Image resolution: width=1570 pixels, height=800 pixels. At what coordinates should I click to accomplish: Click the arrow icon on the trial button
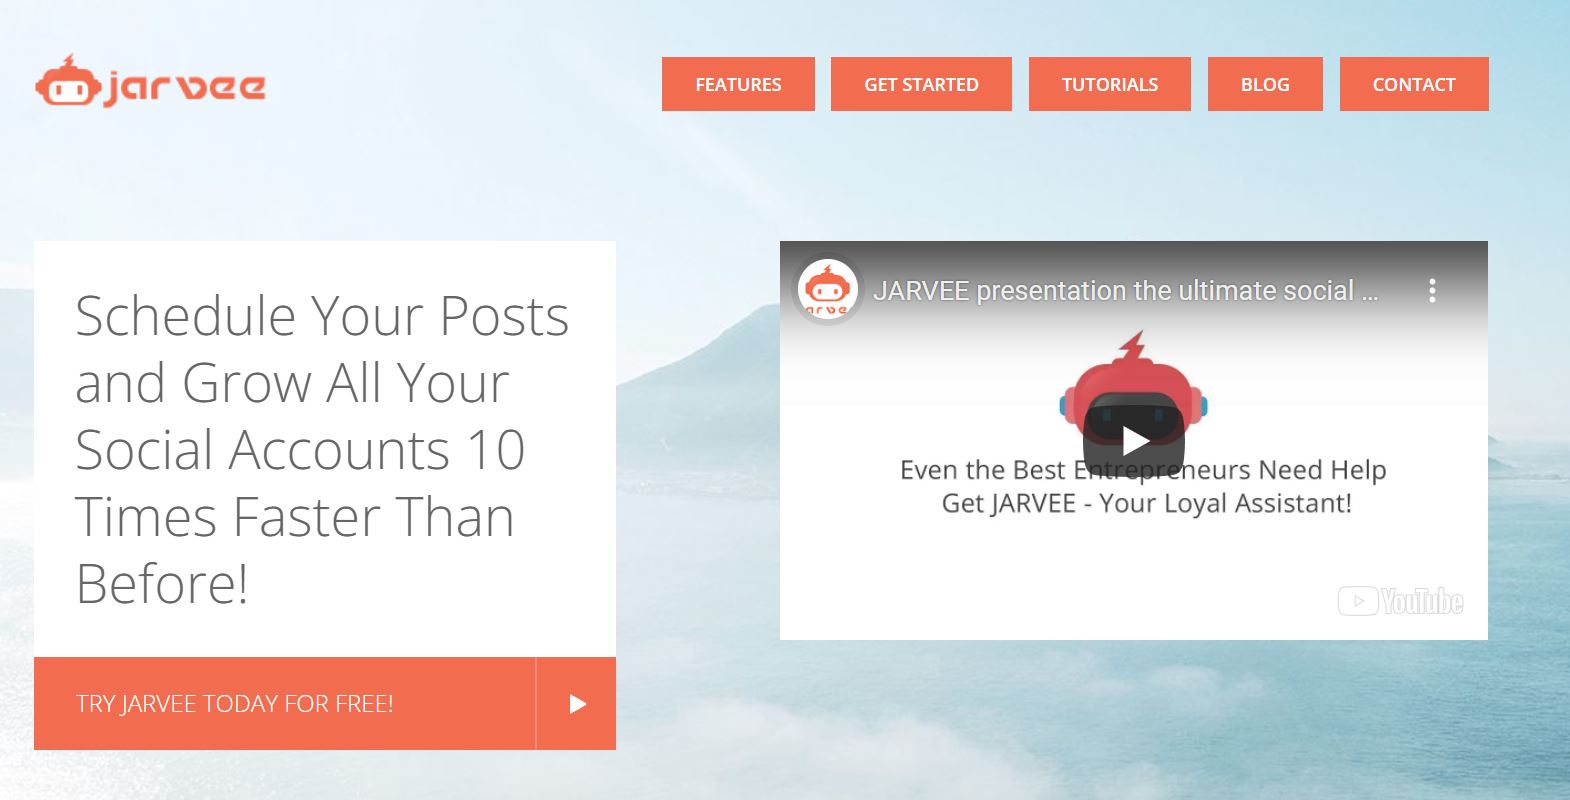[577, 704]
